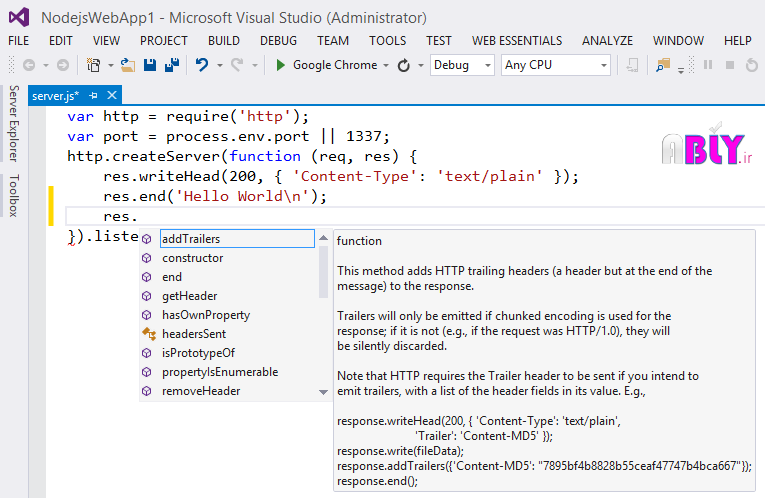Select getHeader in the IntelliSense list
765x498 pixels.
(189, 296)
